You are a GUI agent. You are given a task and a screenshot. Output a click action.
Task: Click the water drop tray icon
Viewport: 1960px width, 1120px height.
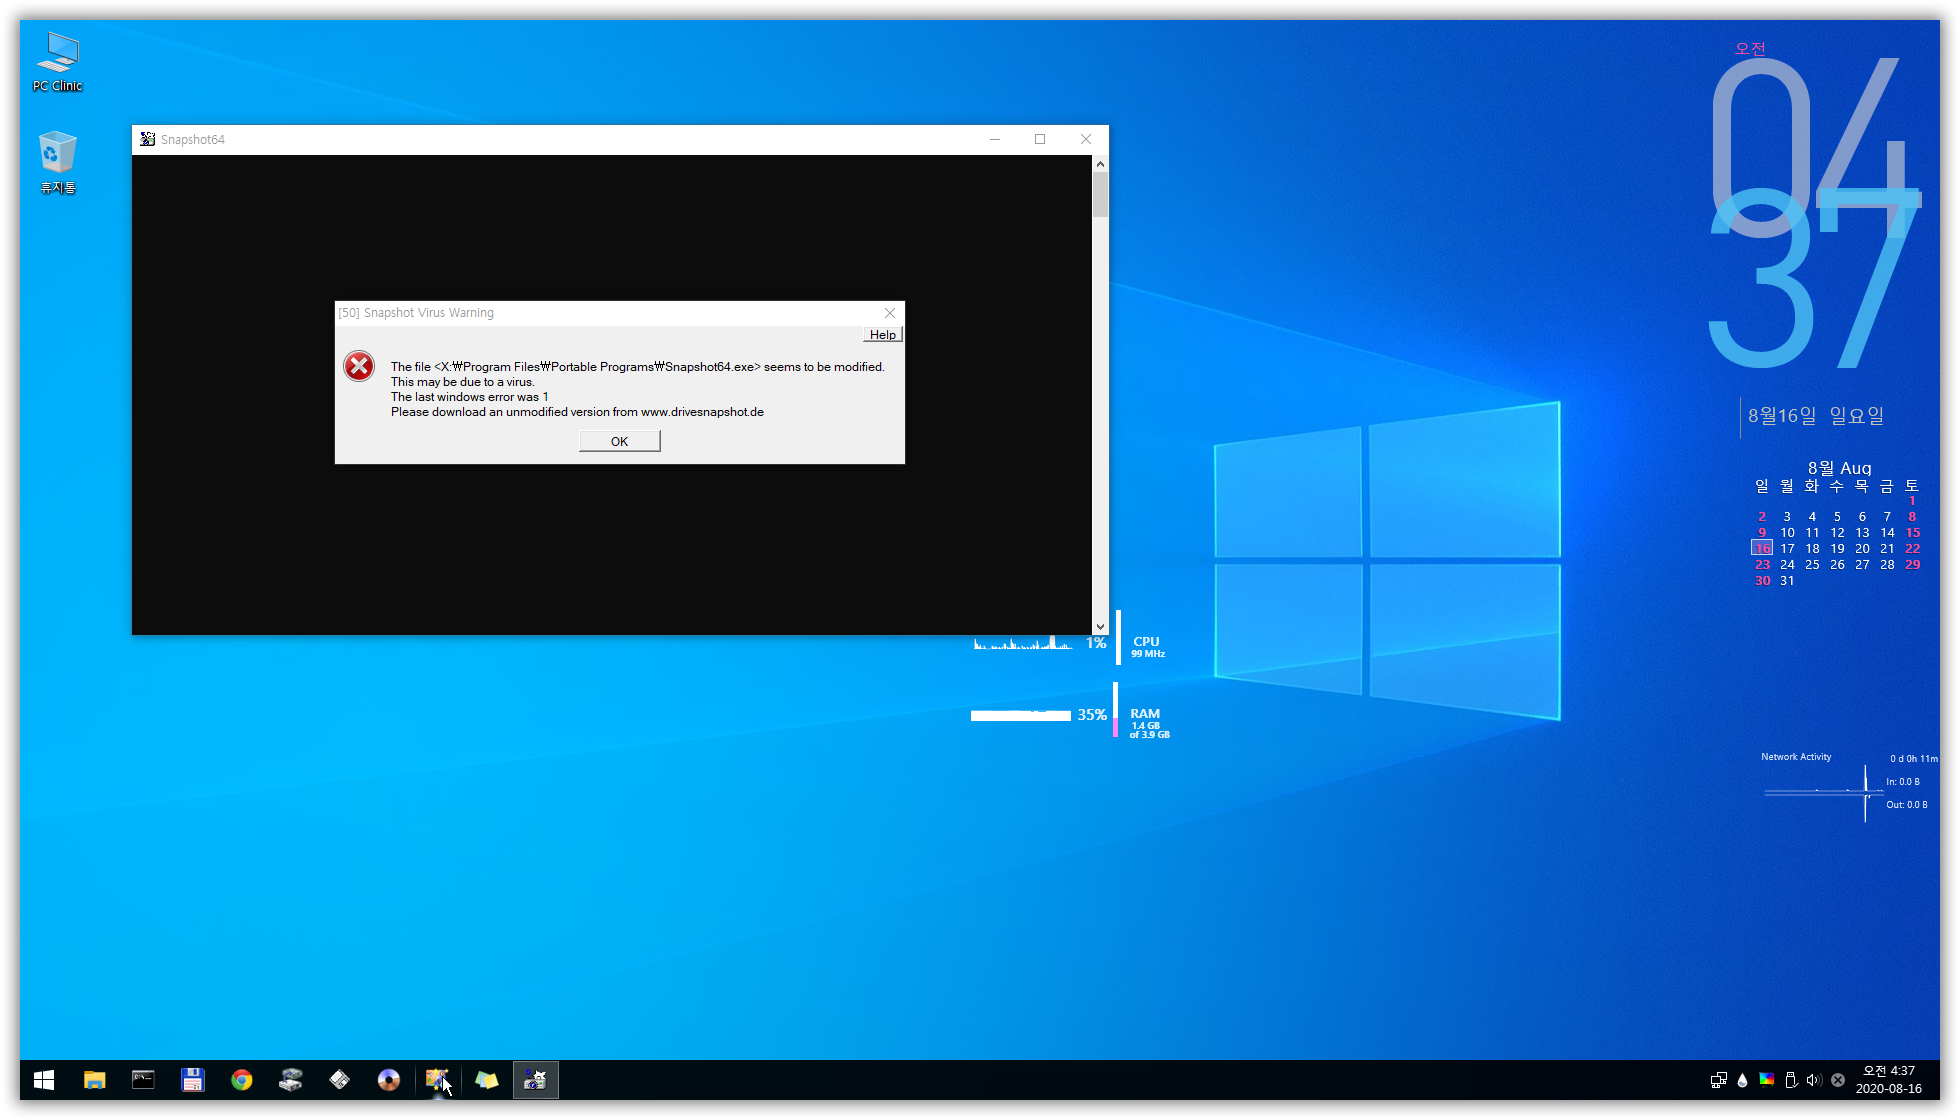click(x=1743, y=1080)
